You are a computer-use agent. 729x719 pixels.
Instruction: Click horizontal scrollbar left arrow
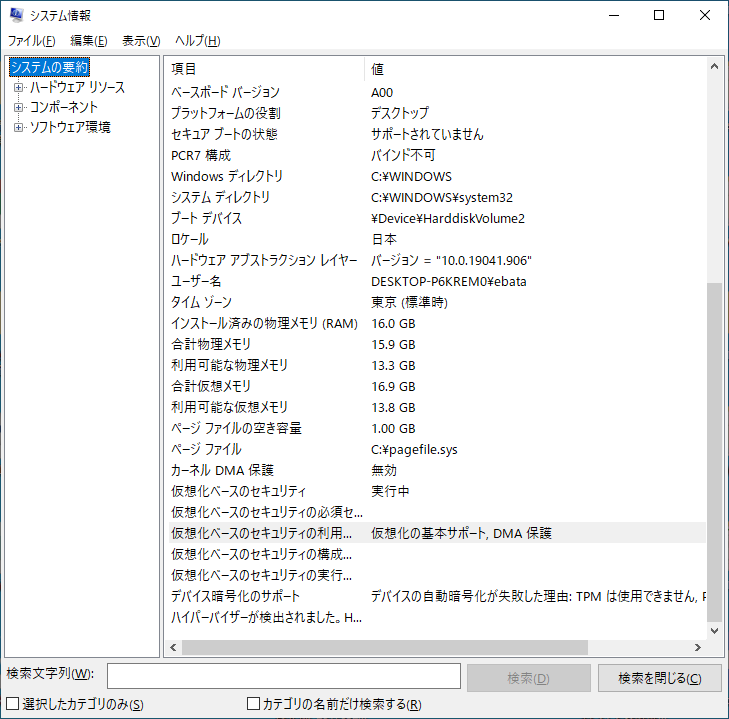(x=173, y=647)
